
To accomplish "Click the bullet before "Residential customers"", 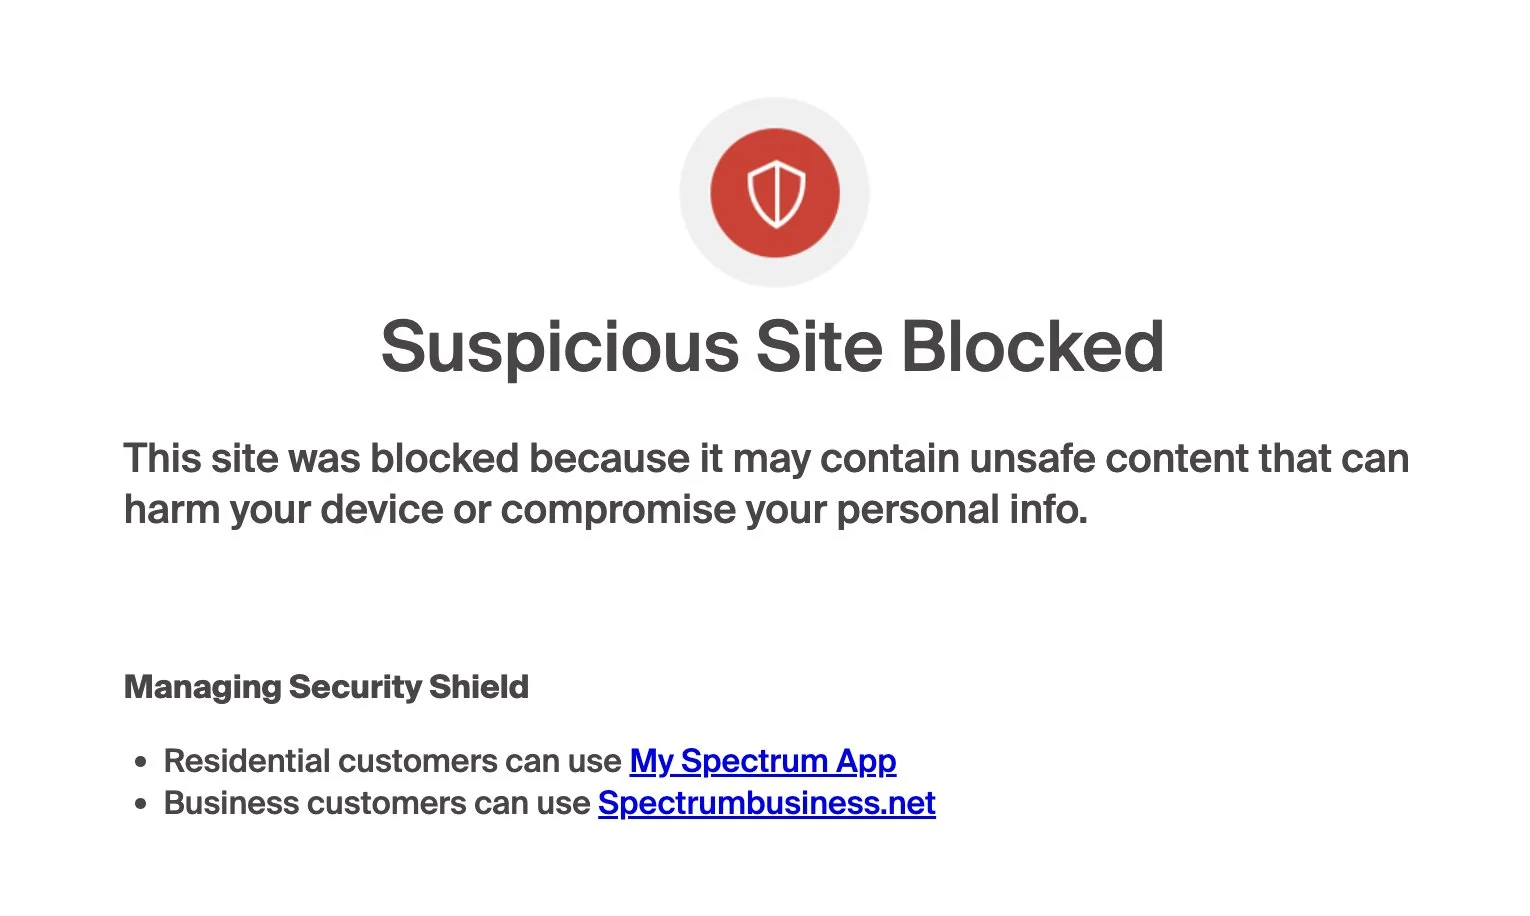I will (141, 762).
